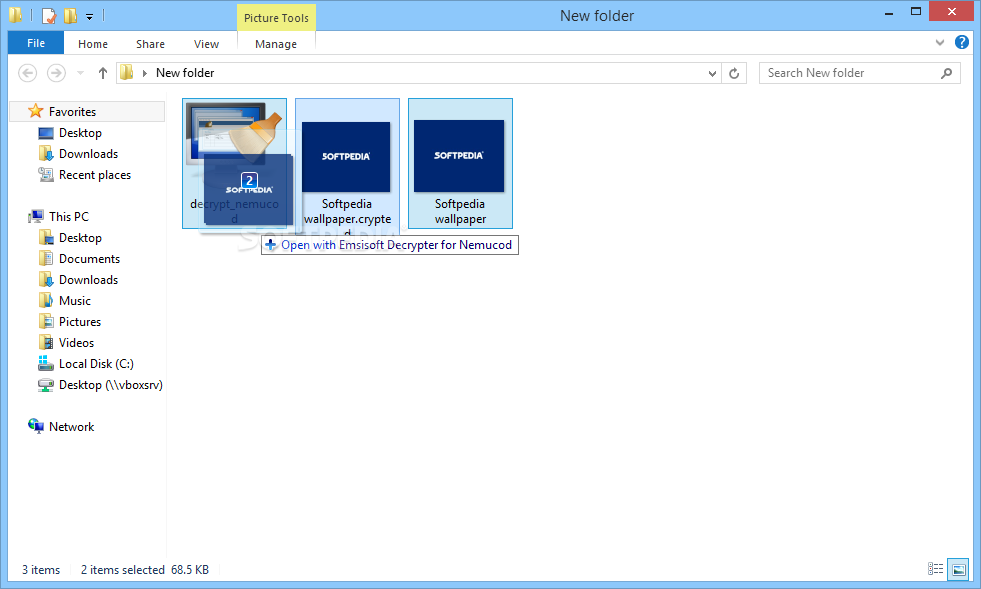Click the New folder window title bar folder icon
Screen dimensions: 981x589
point(16,15)
